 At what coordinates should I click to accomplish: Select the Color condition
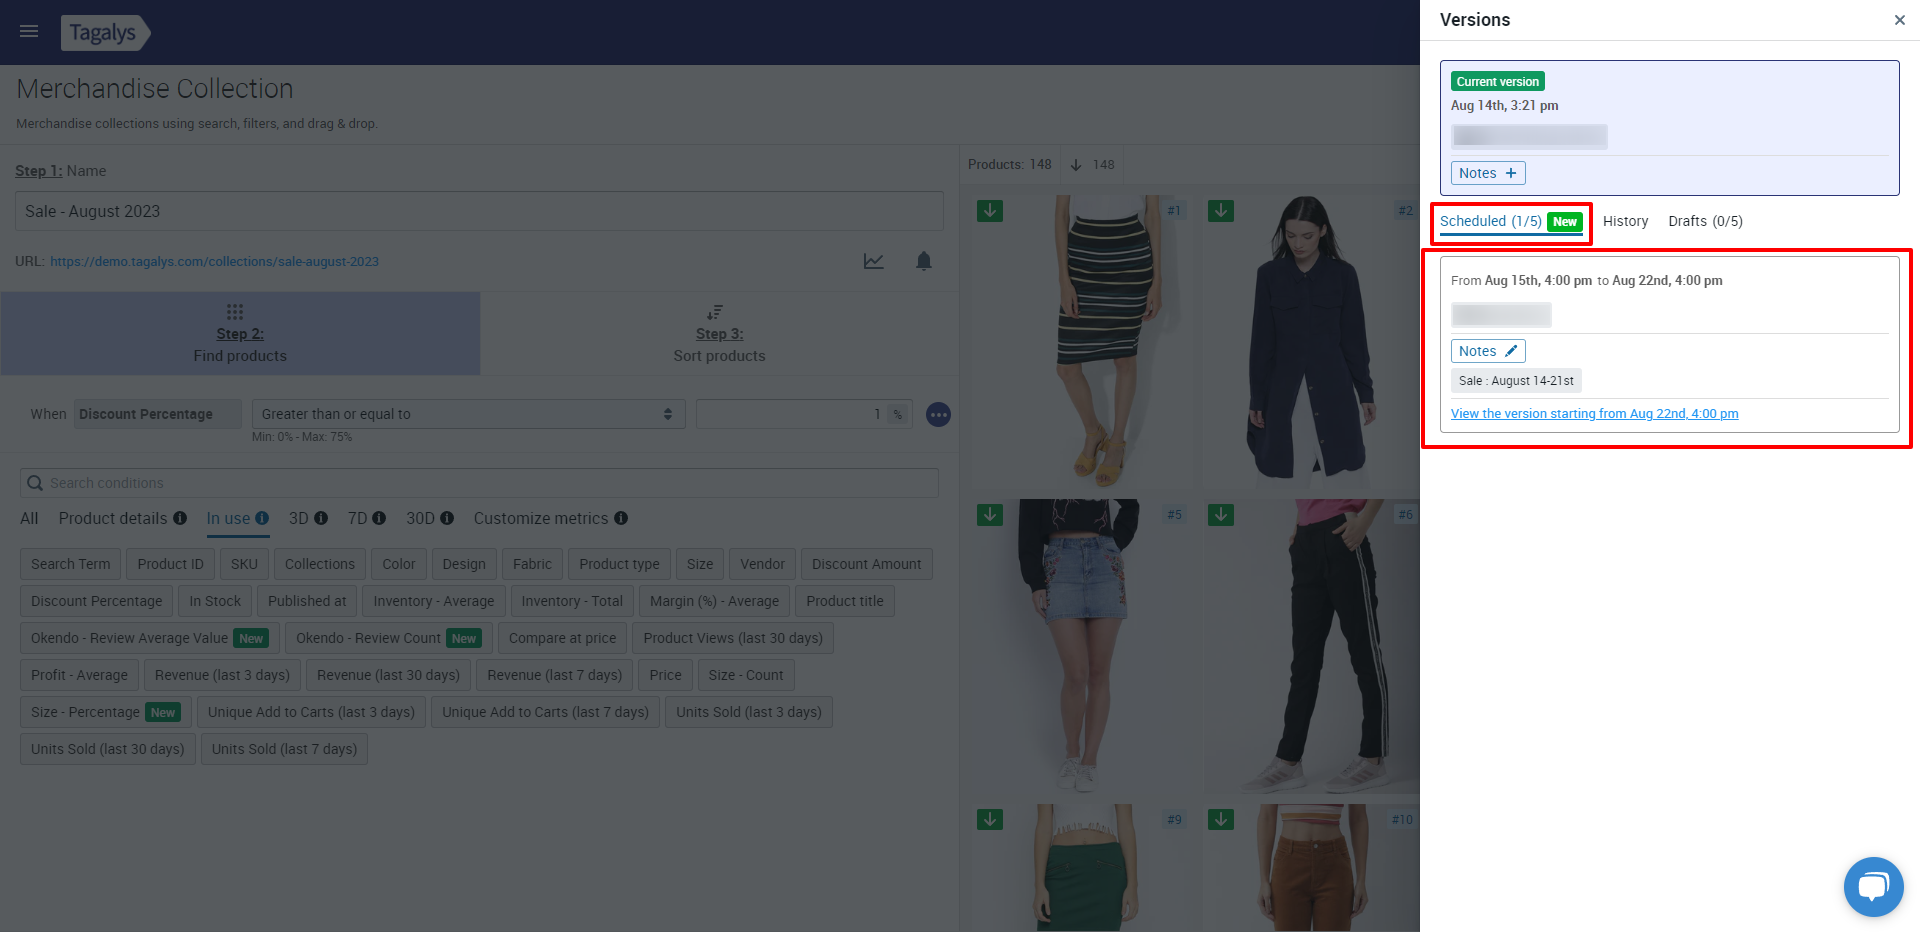pyautogui.click(x=399, y=564)
